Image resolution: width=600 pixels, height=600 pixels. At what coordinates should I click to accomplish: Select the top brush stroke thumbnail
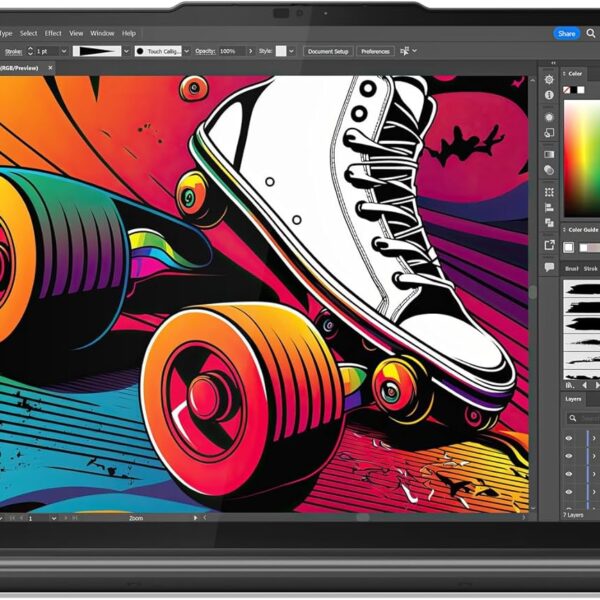582,288
